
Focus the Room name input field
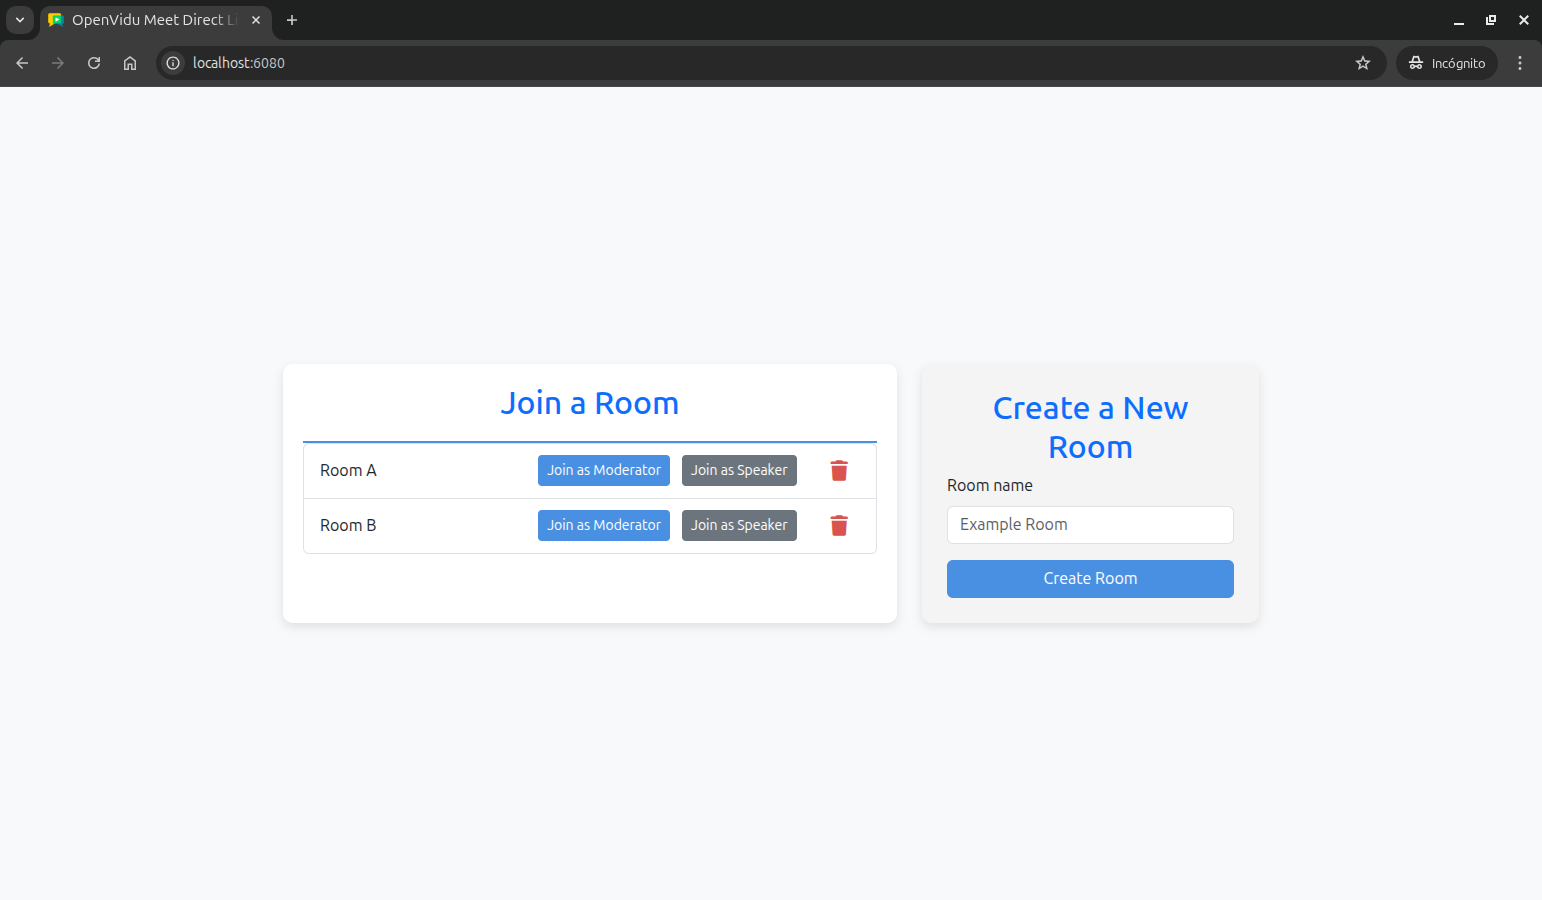(1090, 525)
